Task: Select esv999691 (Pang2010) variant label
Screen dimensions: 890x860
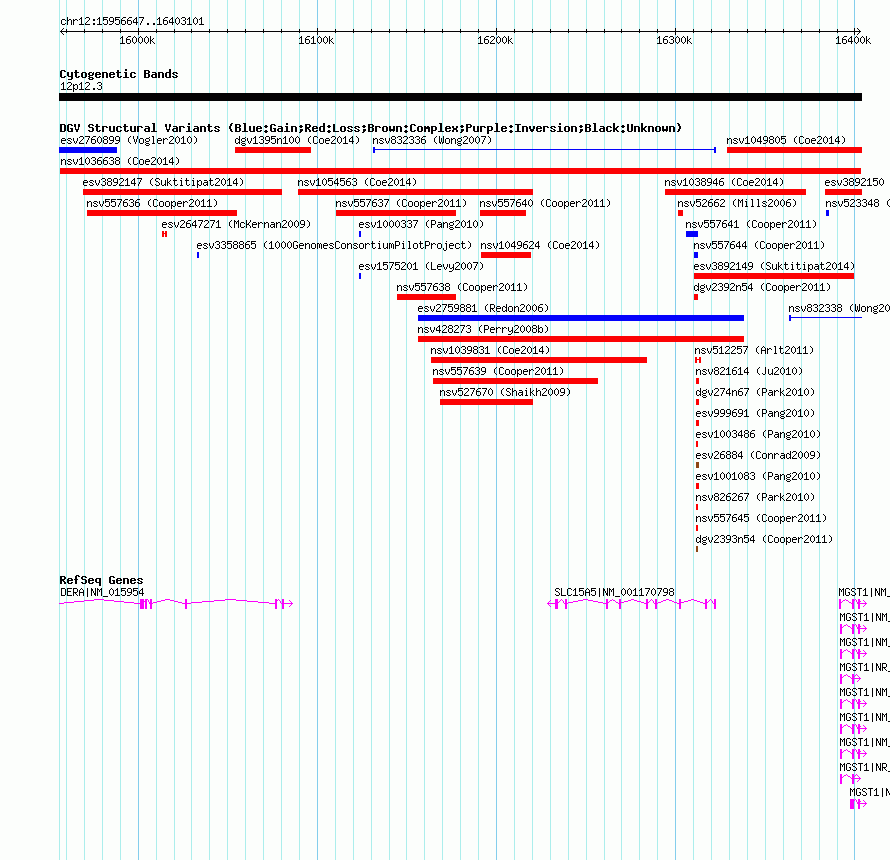Action: coord(755,413)
